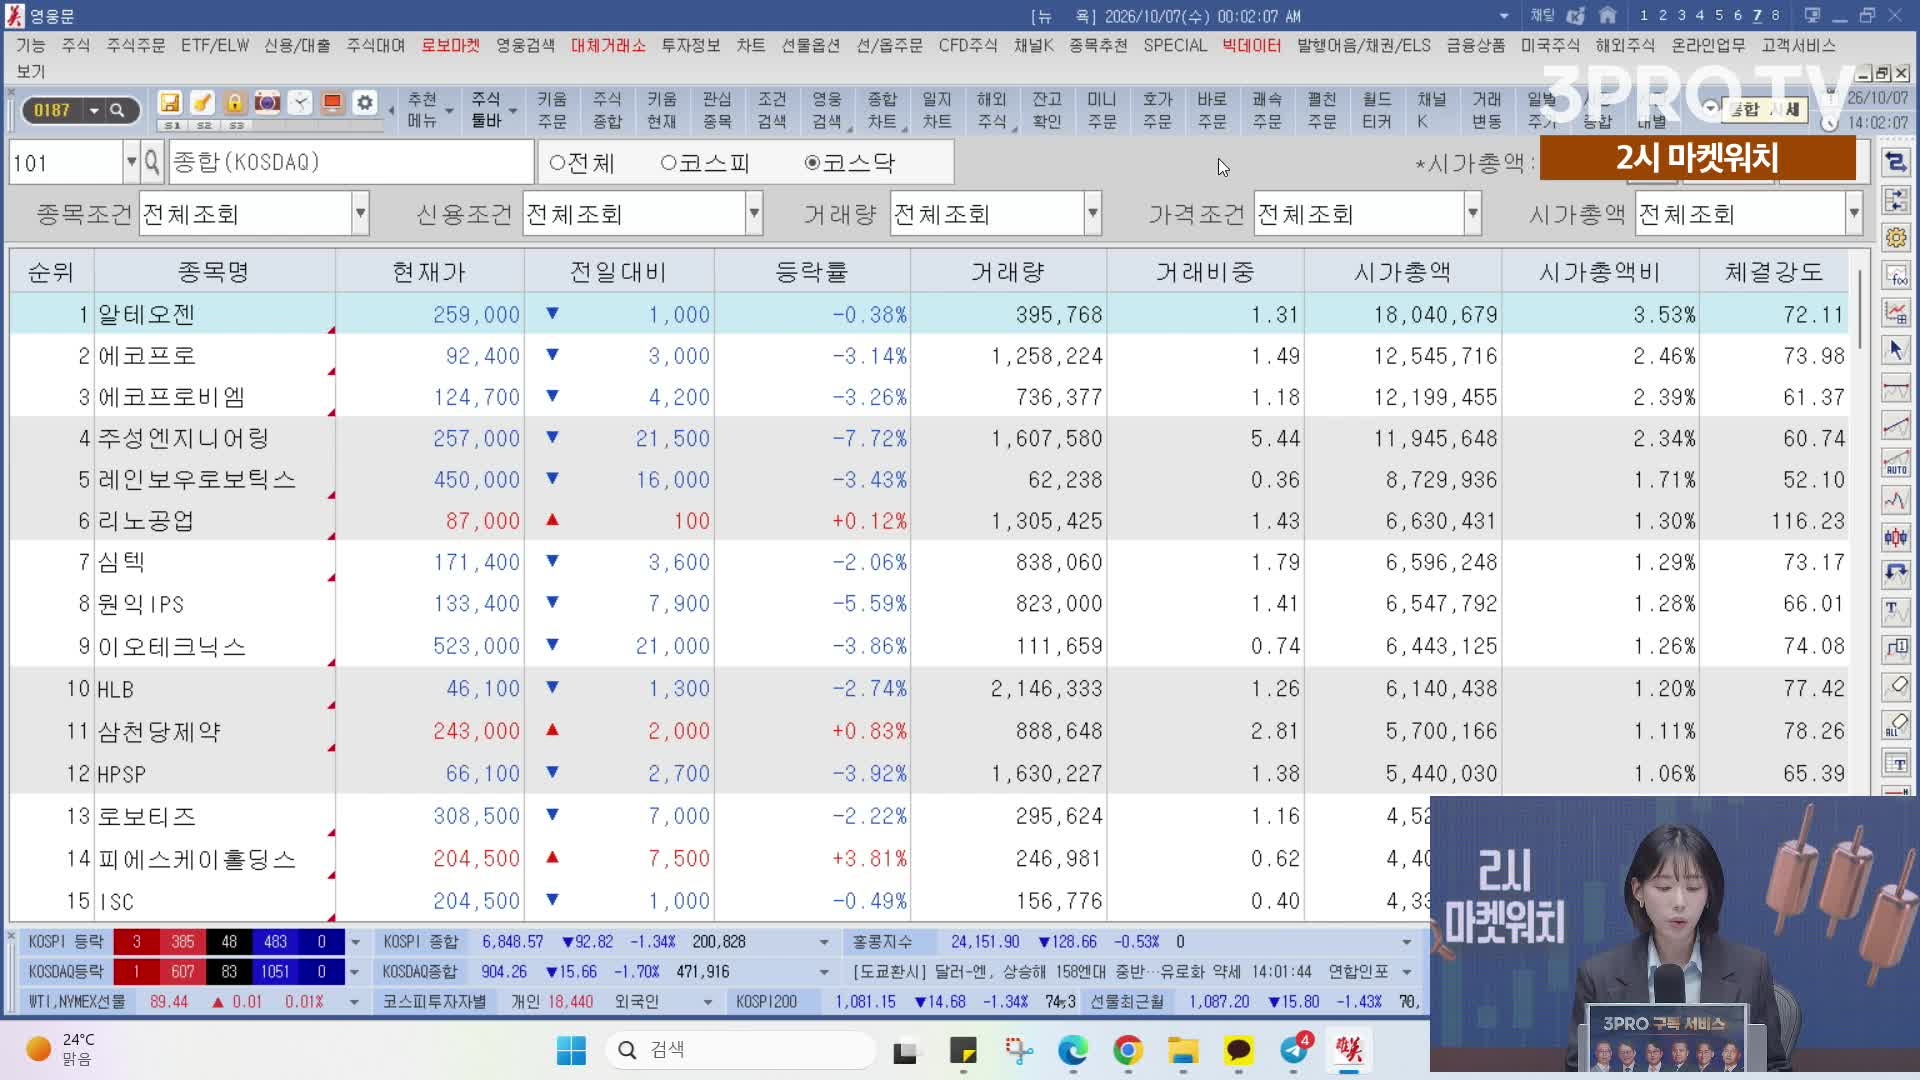
Task: Sort by the 등락률 column header
Action: tap(811, 272)
